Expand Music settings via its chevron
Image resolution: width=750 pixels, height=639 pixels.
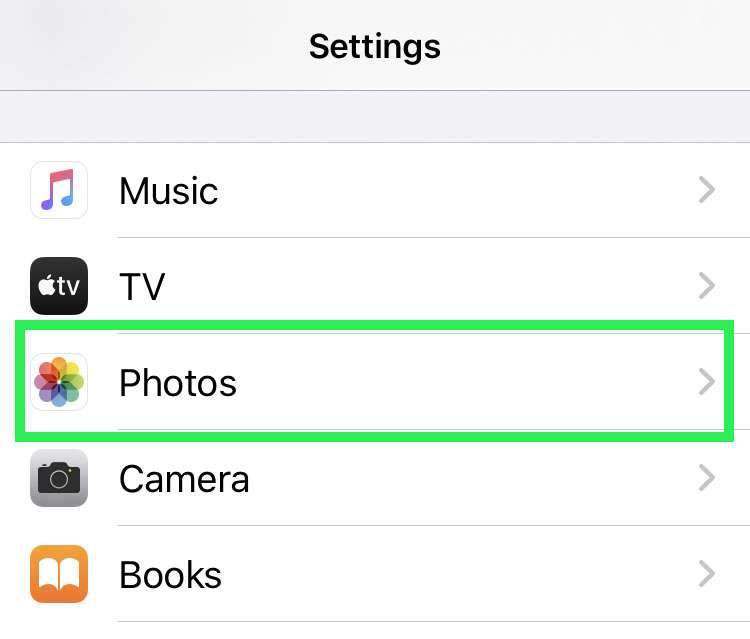tap(706, 190)
